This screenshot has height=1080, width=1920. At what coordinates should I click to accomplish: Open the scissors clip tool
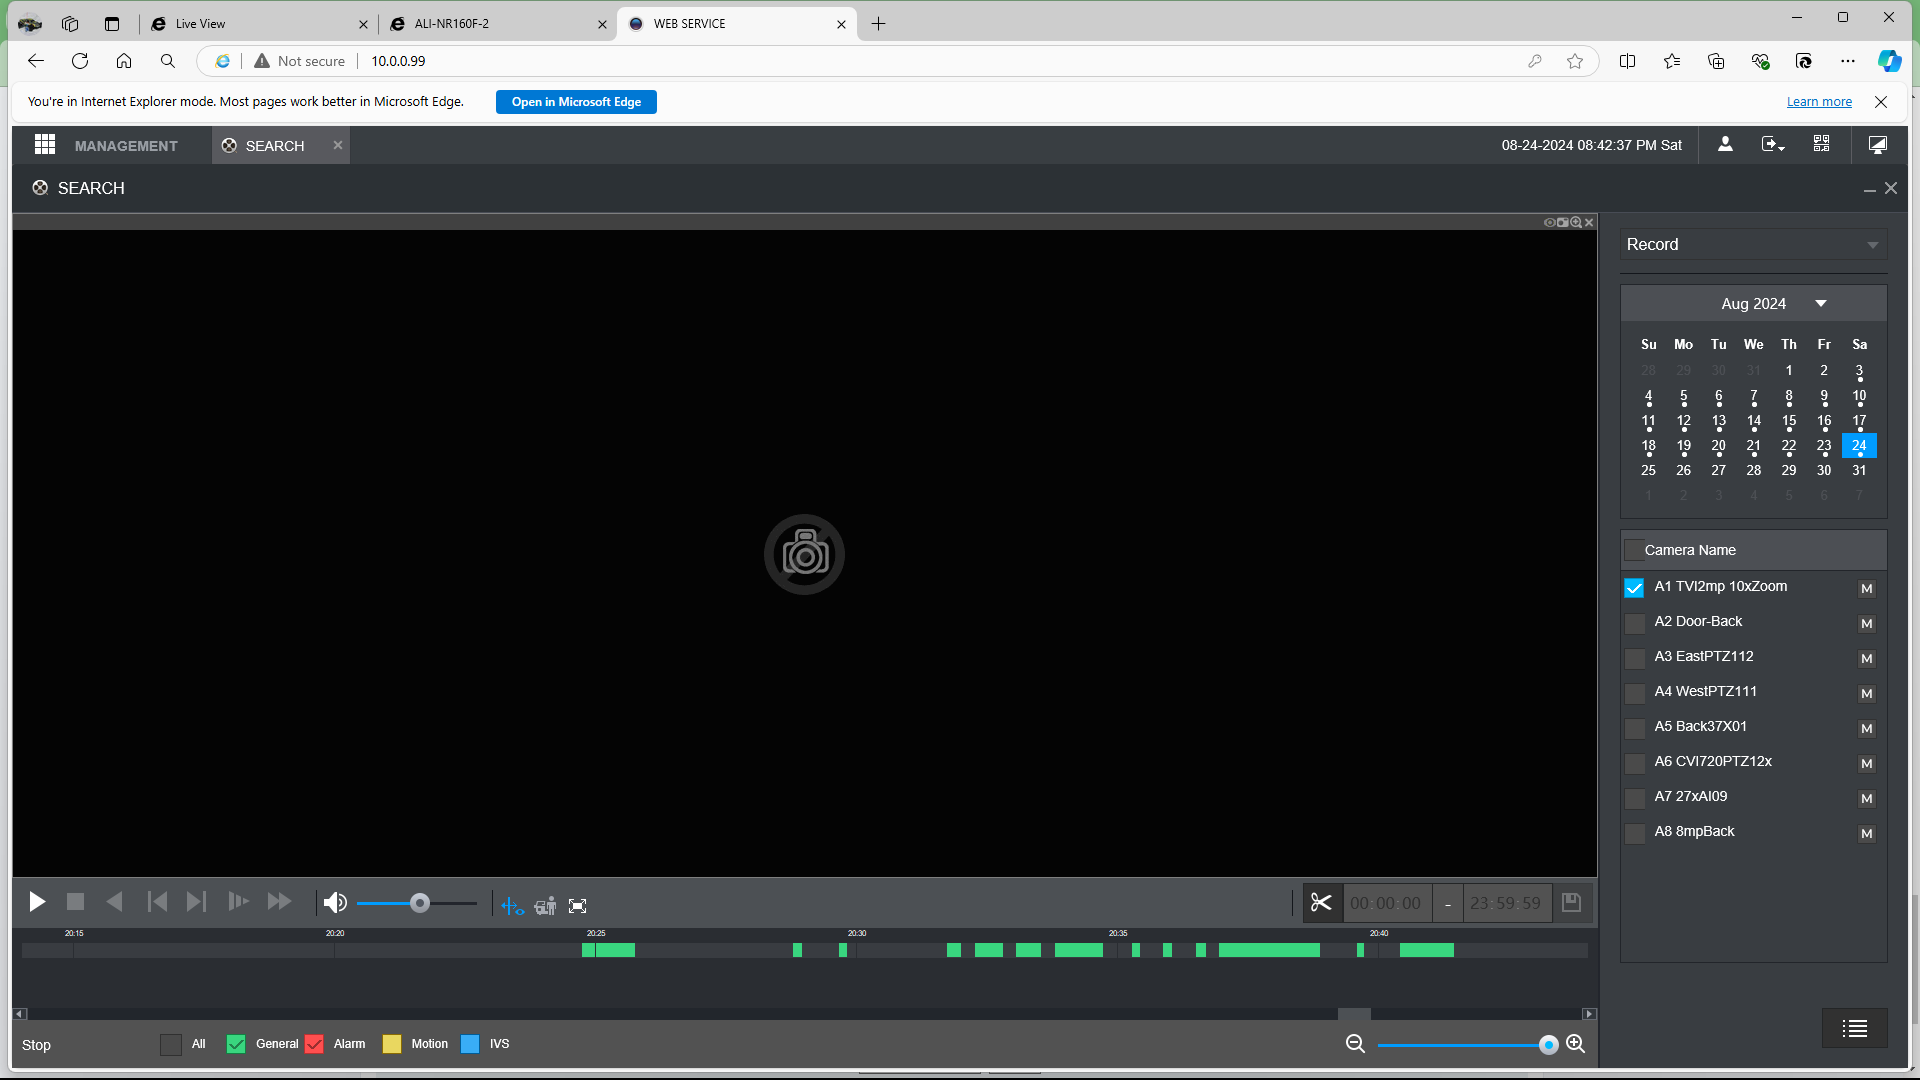pyautogui.click(x=1321, y=903)
